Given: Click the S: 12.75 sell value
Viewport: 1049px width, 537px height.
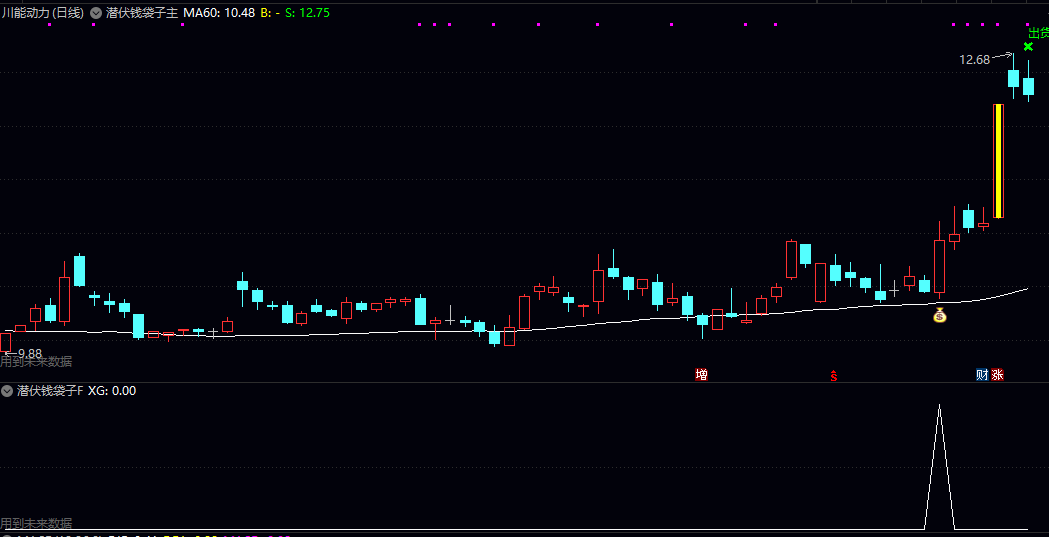Looking at the screenshot, I should point(307,12).
